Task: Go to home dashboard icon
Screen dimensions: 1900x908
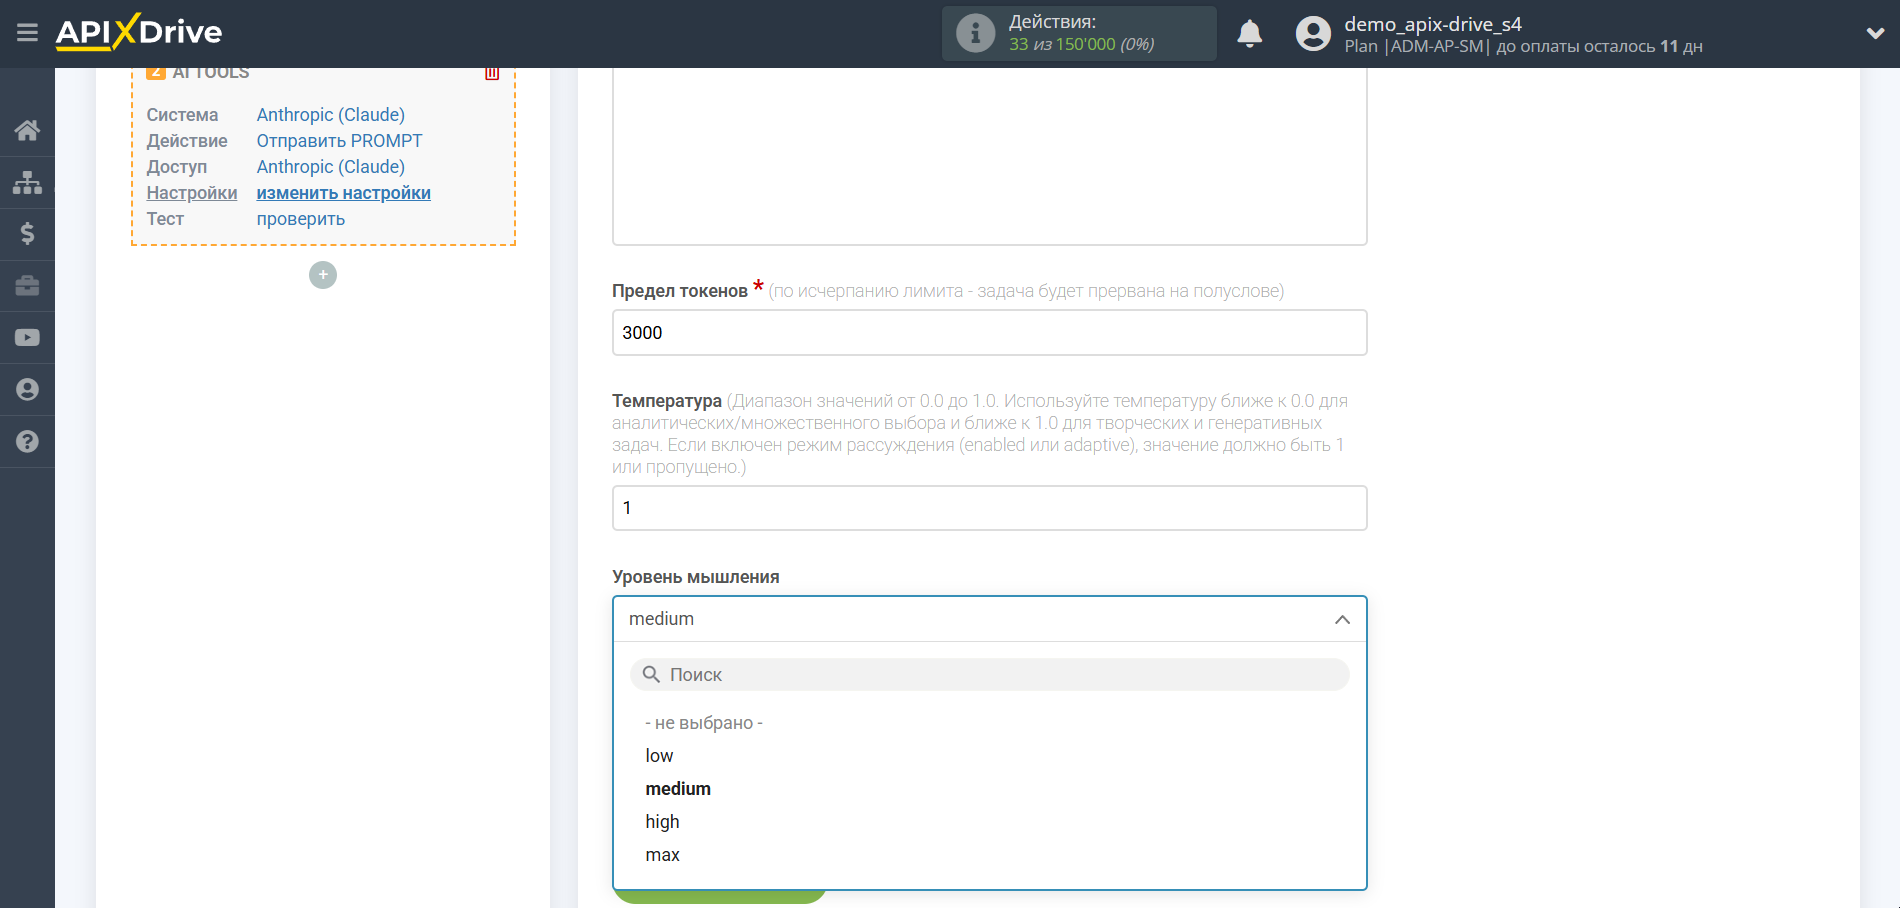Action: (x=27, y=130)
